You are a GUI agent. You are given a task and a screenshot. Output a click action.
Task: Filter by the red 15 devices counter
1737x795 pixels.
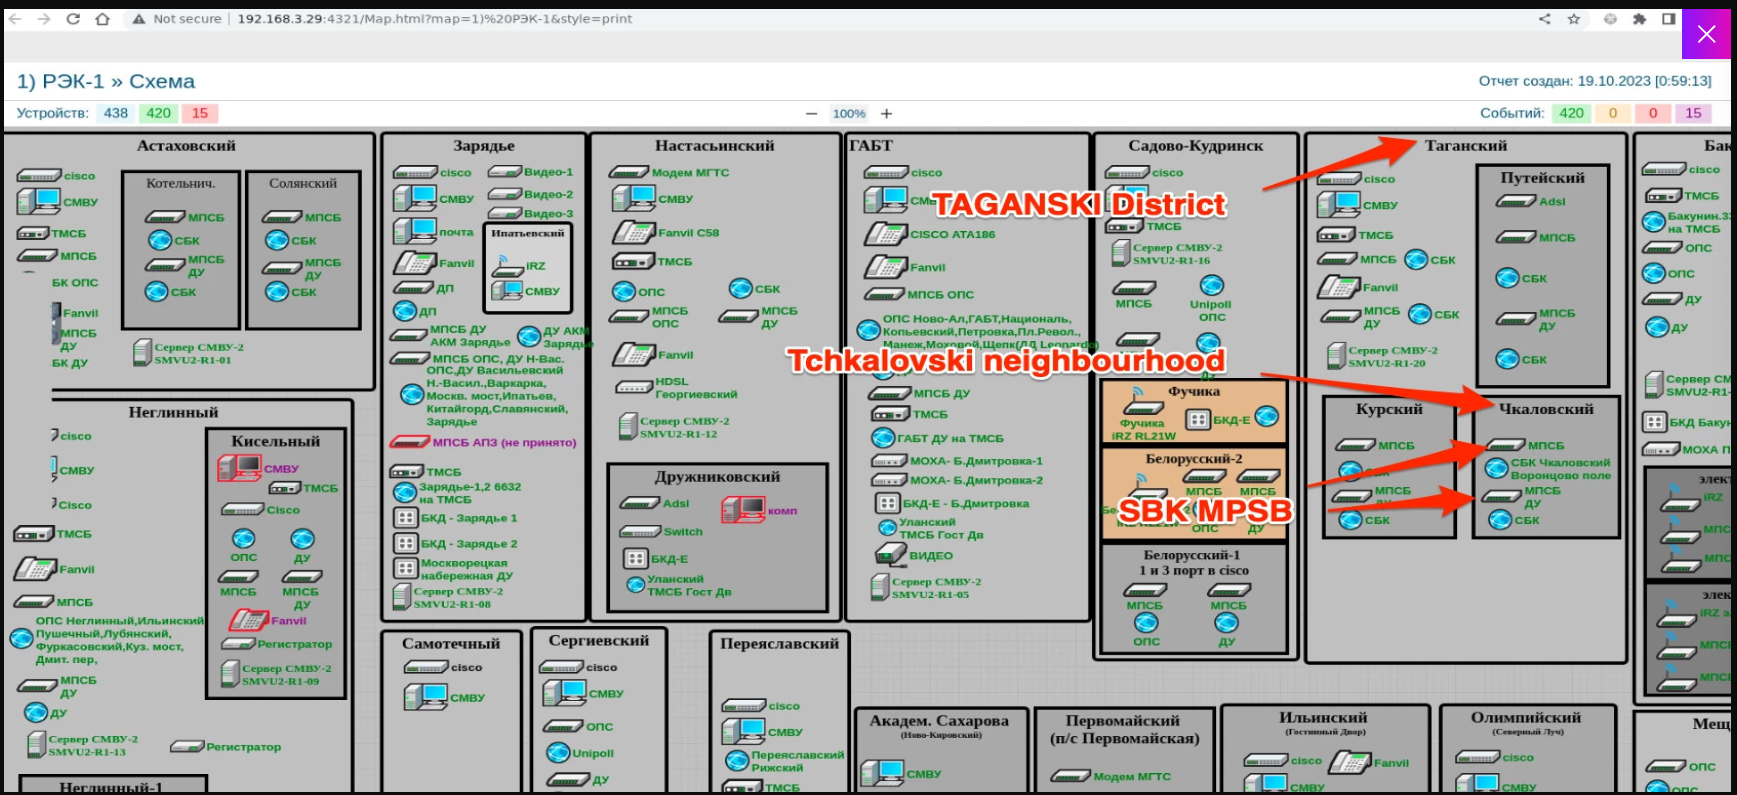(x=200, y=113)
